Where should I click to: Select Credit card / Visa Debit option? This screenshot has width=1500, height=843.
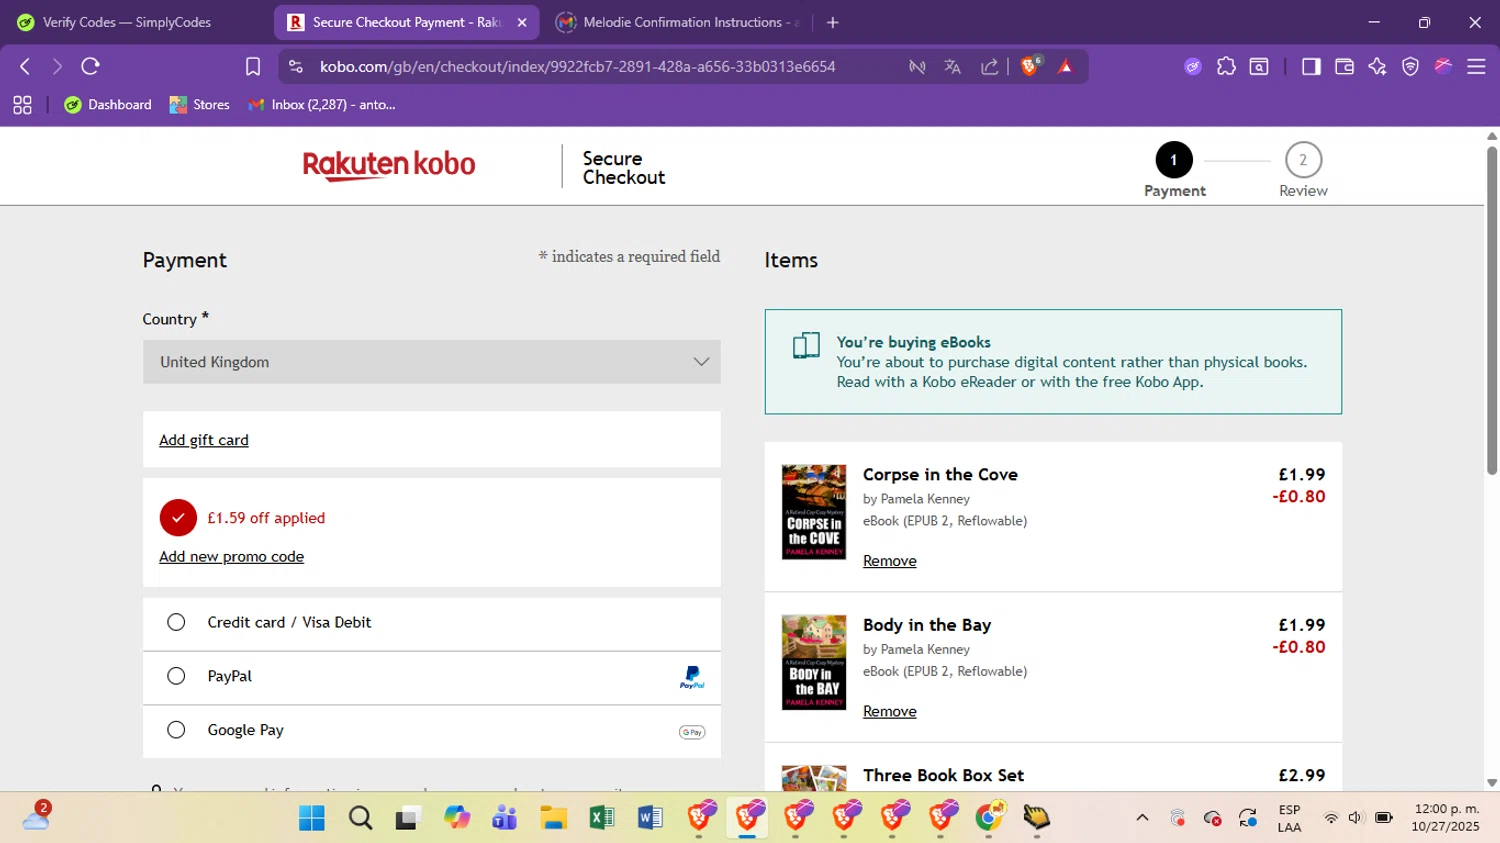tap(176, 623)
